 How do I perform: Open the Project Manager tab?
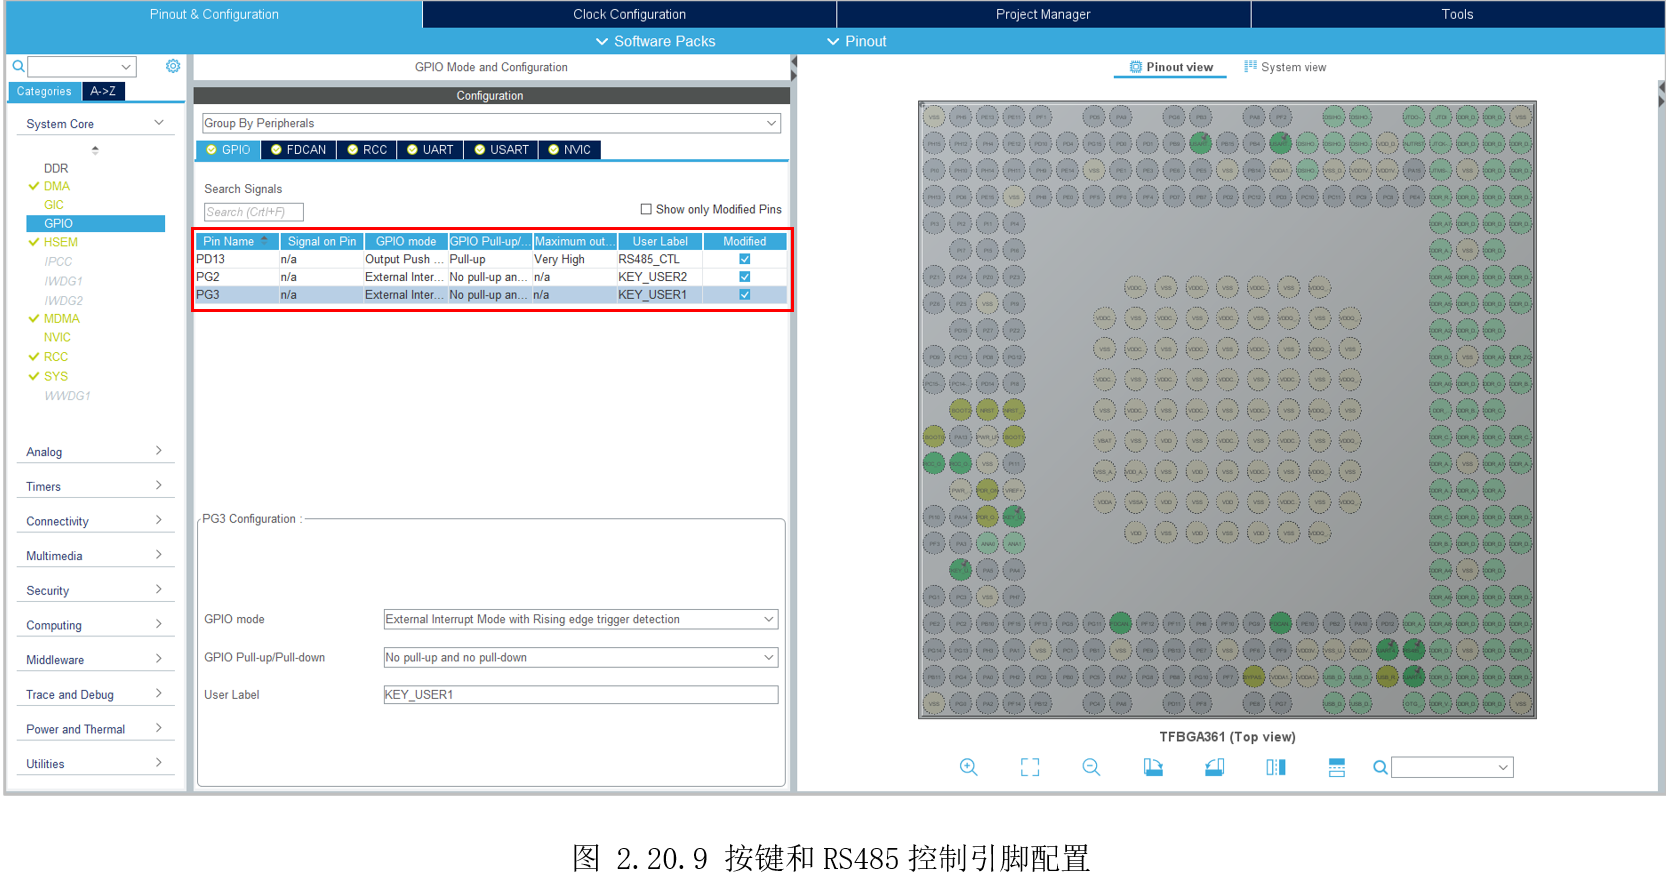coord(1043,14)
